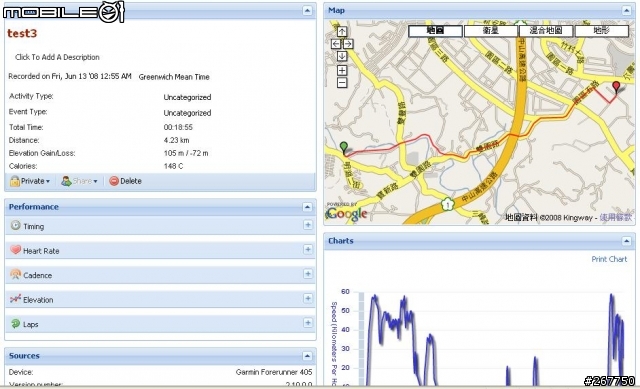Expand the Timing section
The width and height of the screenshot is (640, 389).
coord(308,225)
